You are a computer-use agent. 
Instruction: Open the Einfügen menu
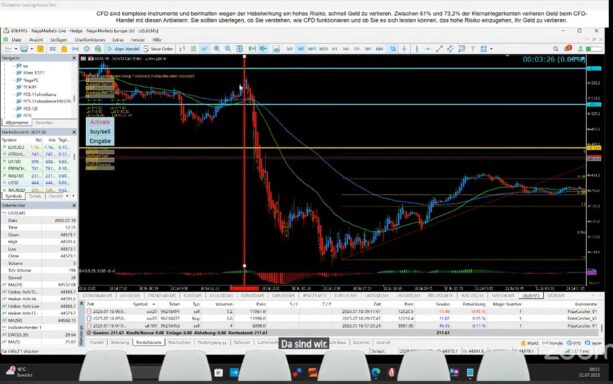[59, 40]
